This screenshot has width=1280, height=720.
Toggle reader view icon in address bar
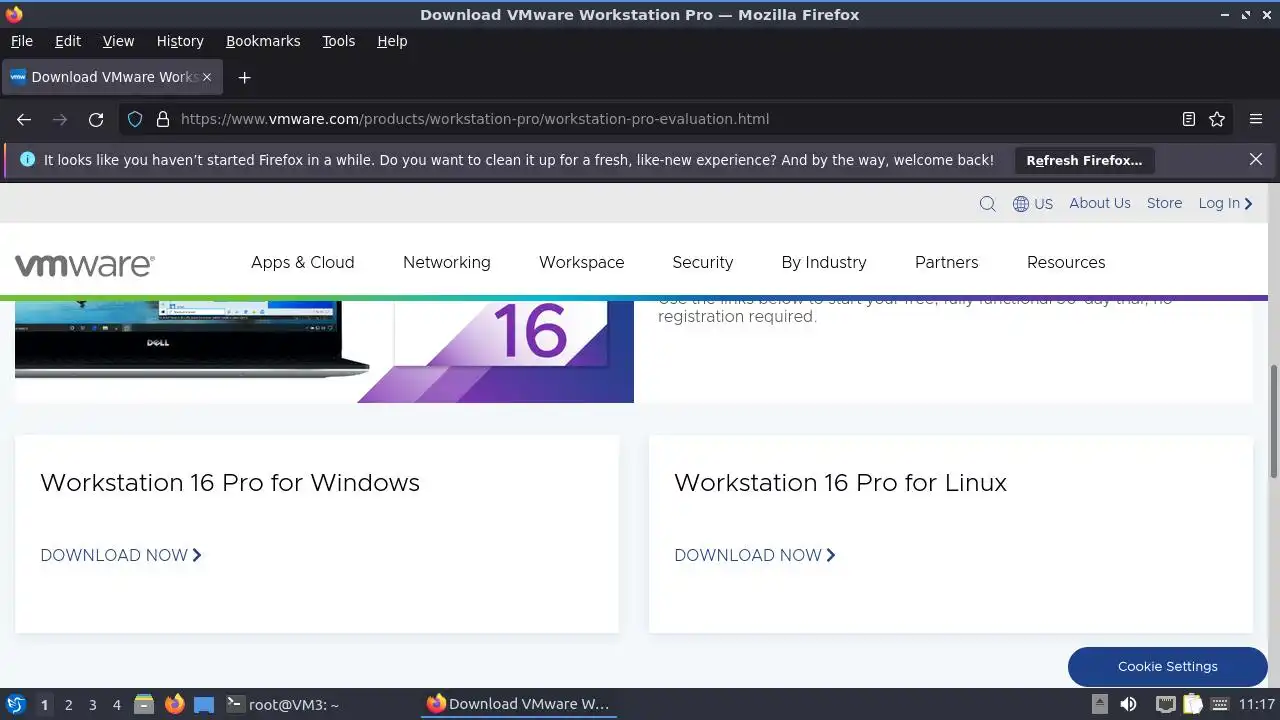(x=1189, y=119)
